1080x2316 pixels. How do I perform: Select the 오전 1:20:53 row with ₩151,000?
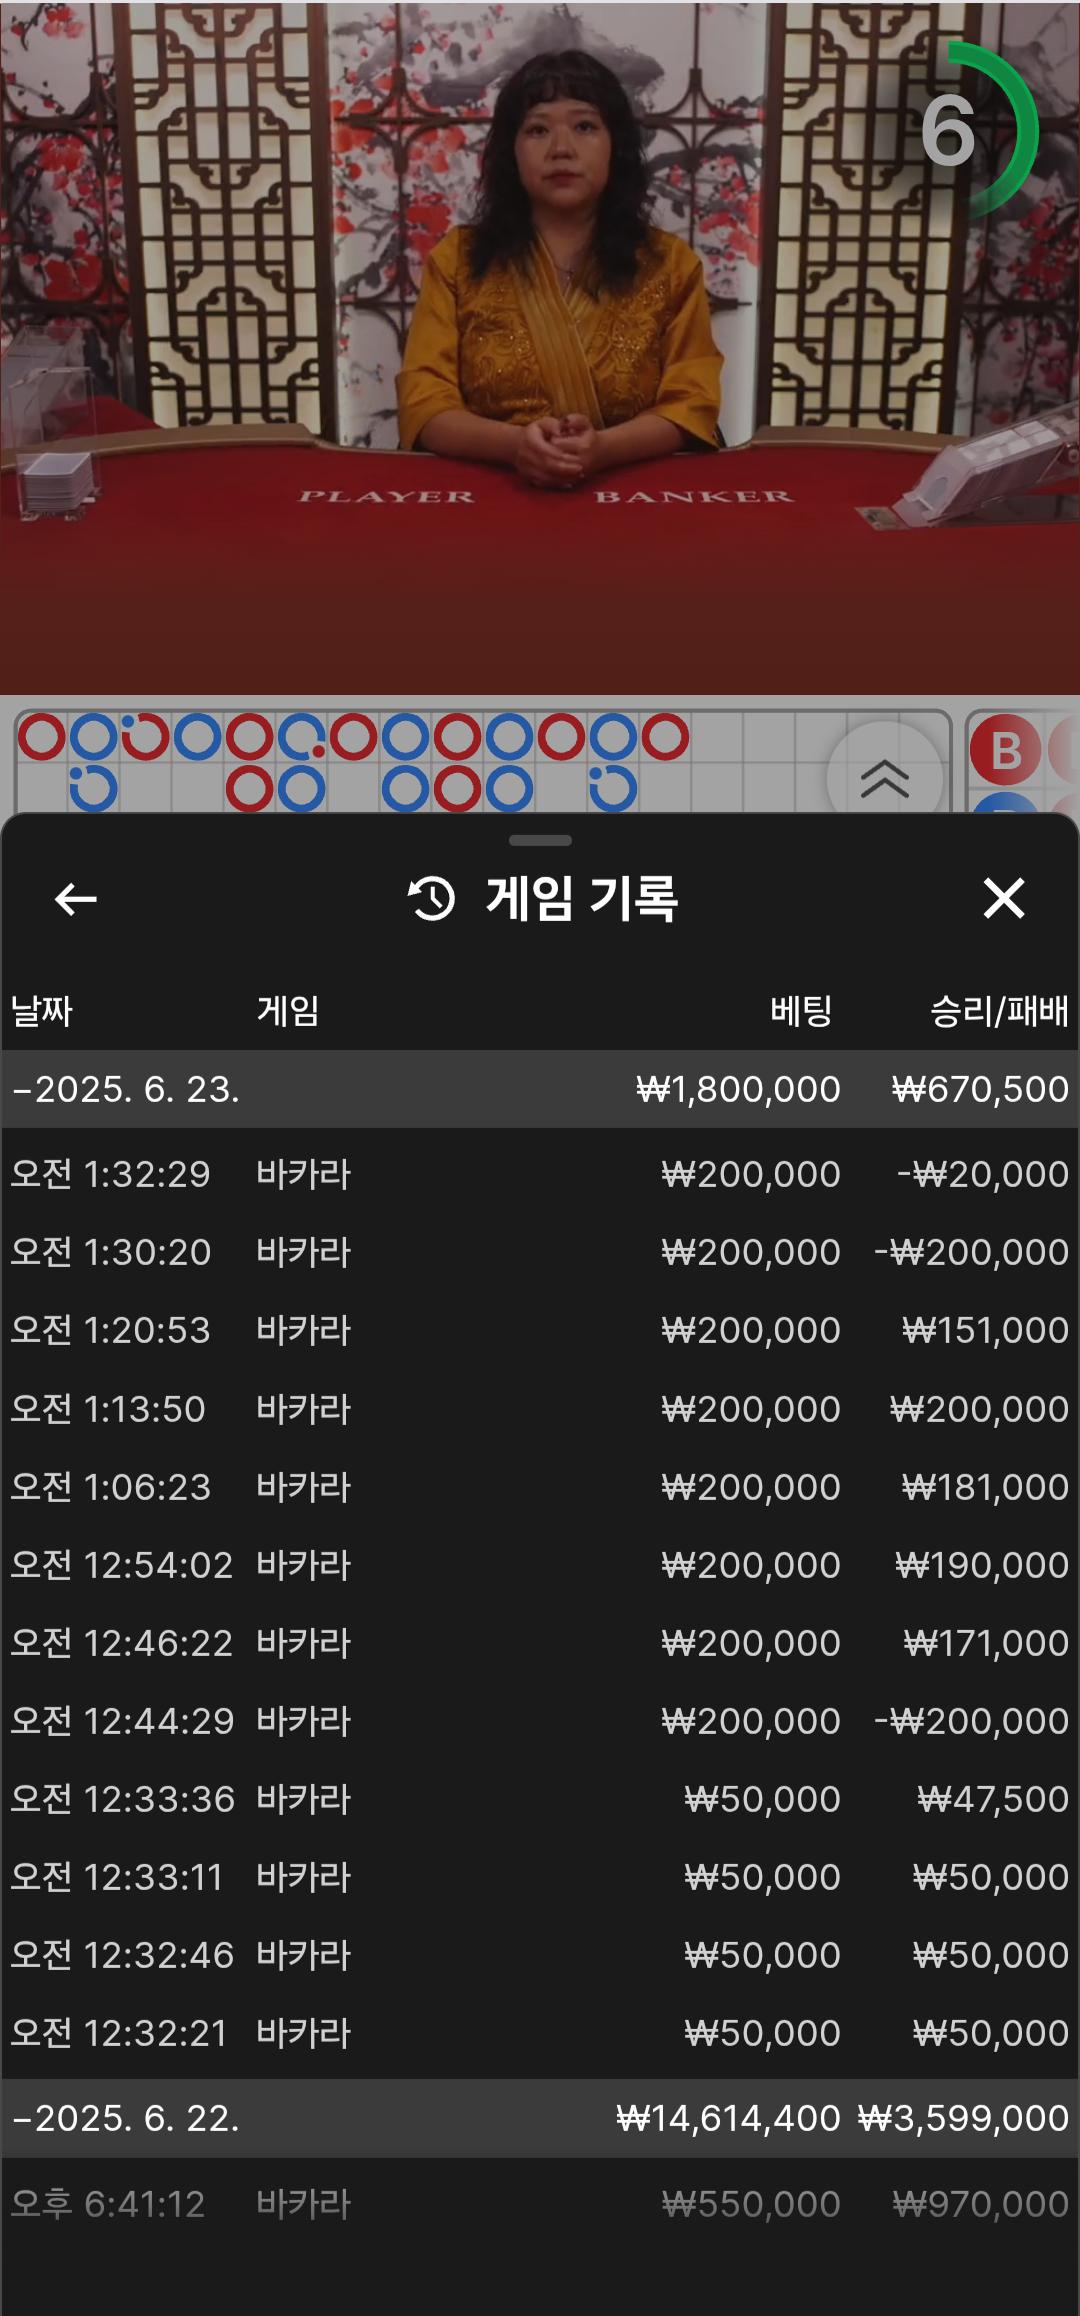point(540,1330)
